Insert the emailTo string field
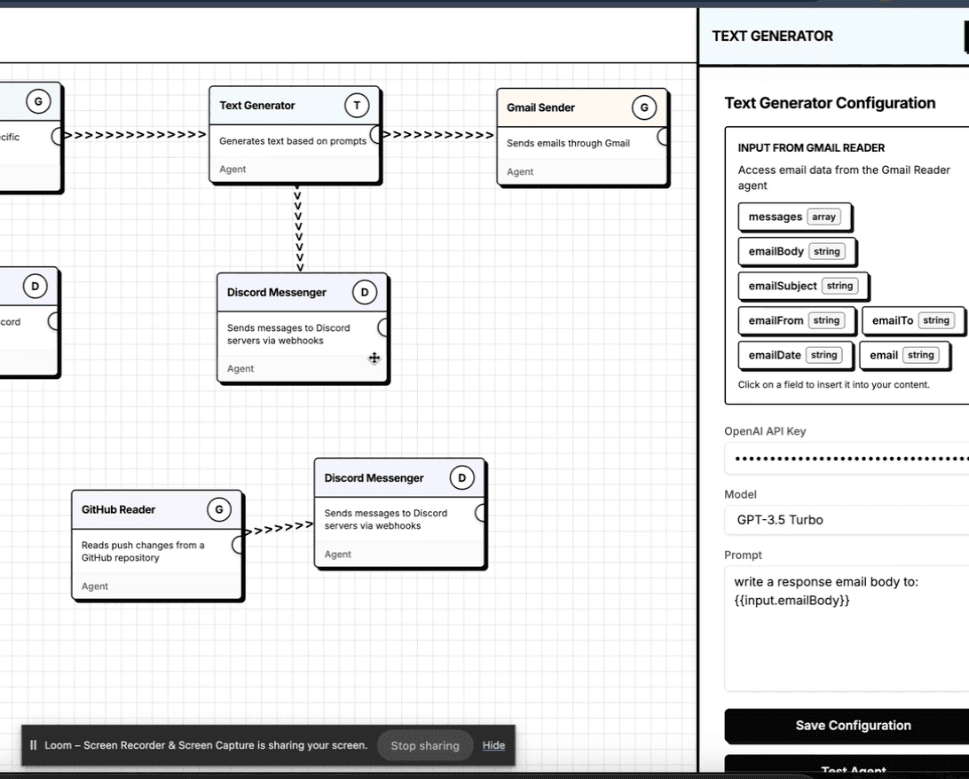The width and height of the screenshot is (969, 779). pyautogui.click(x=911, y=321)
